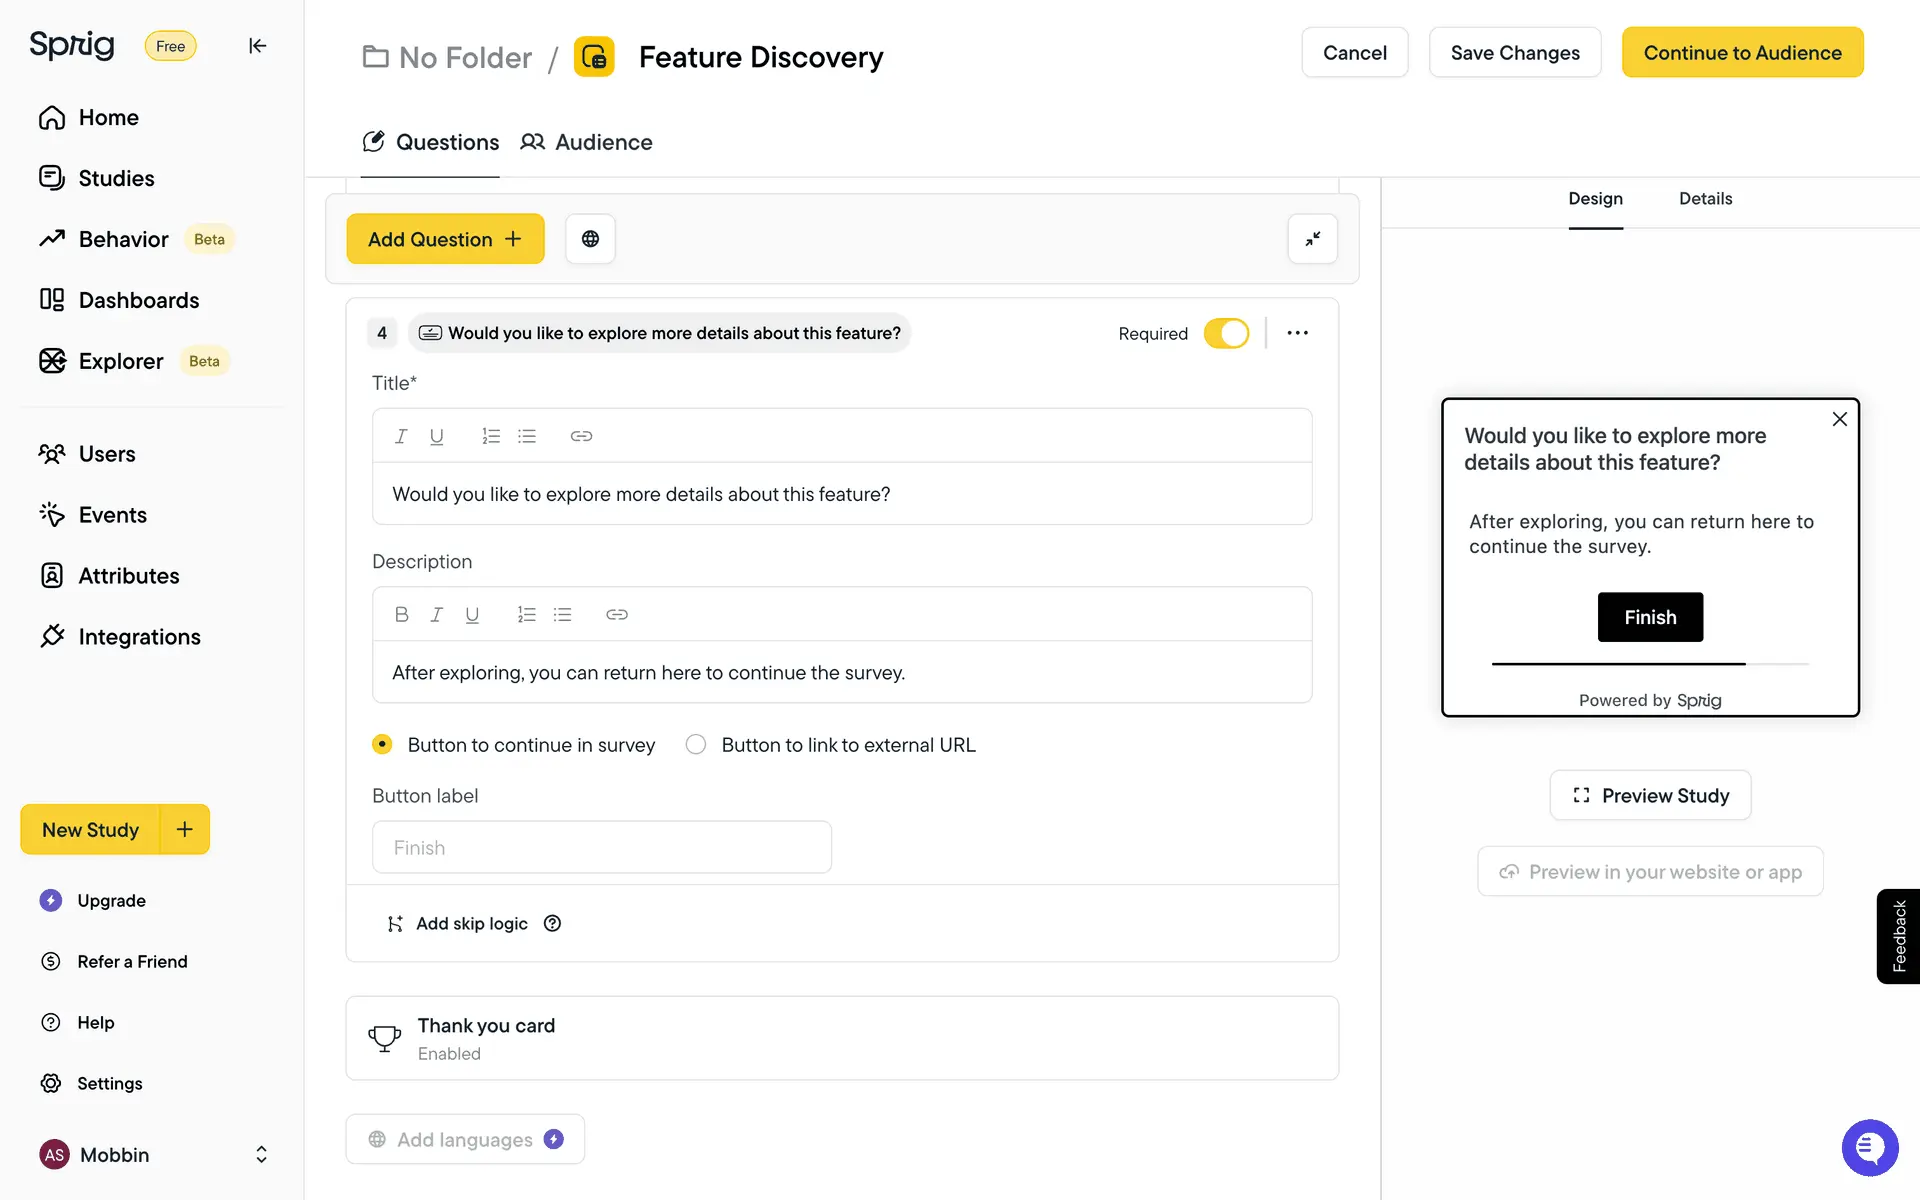Open the Details tab in preview panel
The width and height of the screenshot is (1920, 1200).
click(x=1705, y=199)
